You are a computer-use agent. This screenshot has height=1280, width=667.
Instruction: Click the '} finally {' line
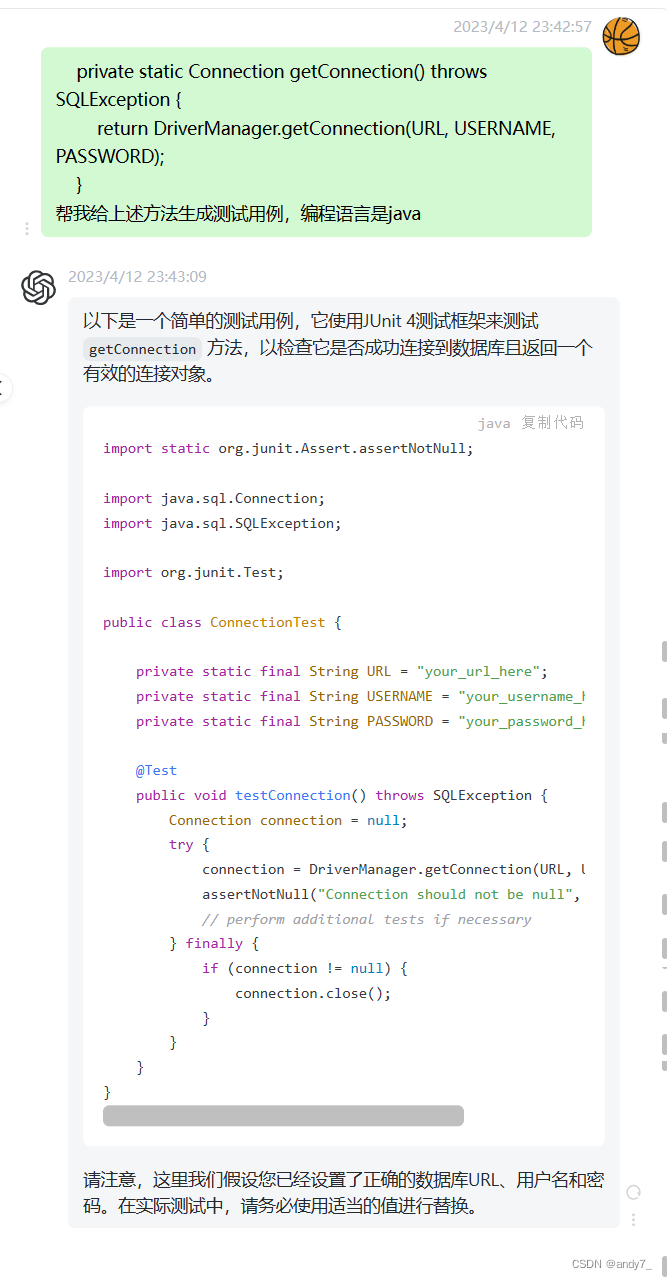pos(214,943)
